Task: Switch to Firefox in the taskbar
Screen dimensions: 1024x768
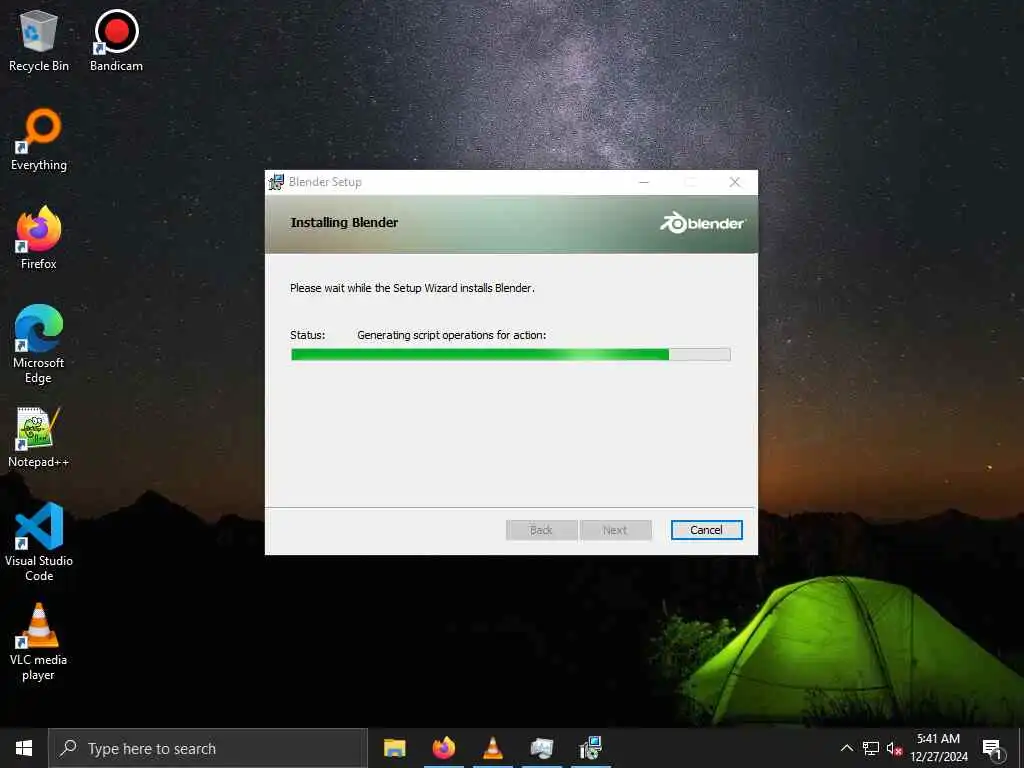Action: [443, 748]
